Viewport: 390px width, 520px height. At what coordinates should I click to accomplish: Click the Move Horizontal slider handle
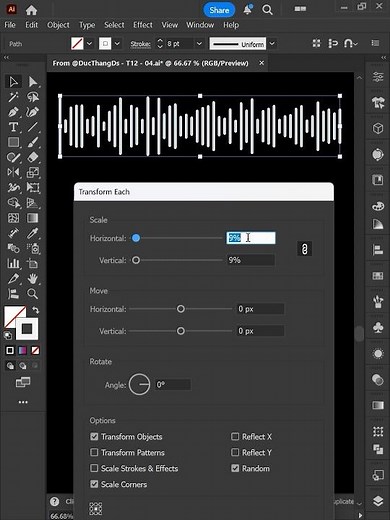click(181, 309)
